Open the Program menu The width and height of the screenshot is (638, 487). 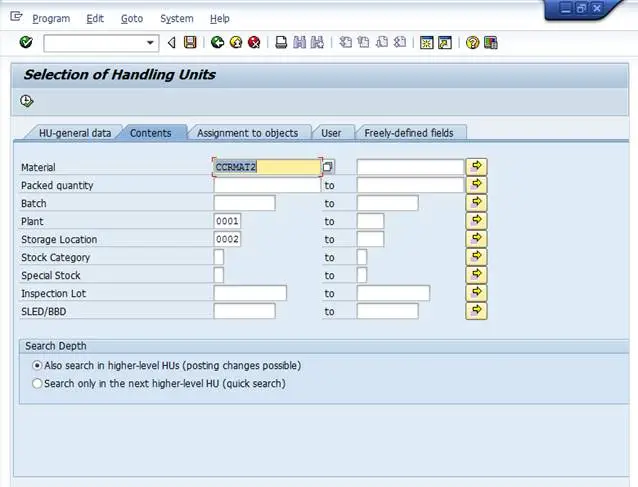[x=51, y=18]
